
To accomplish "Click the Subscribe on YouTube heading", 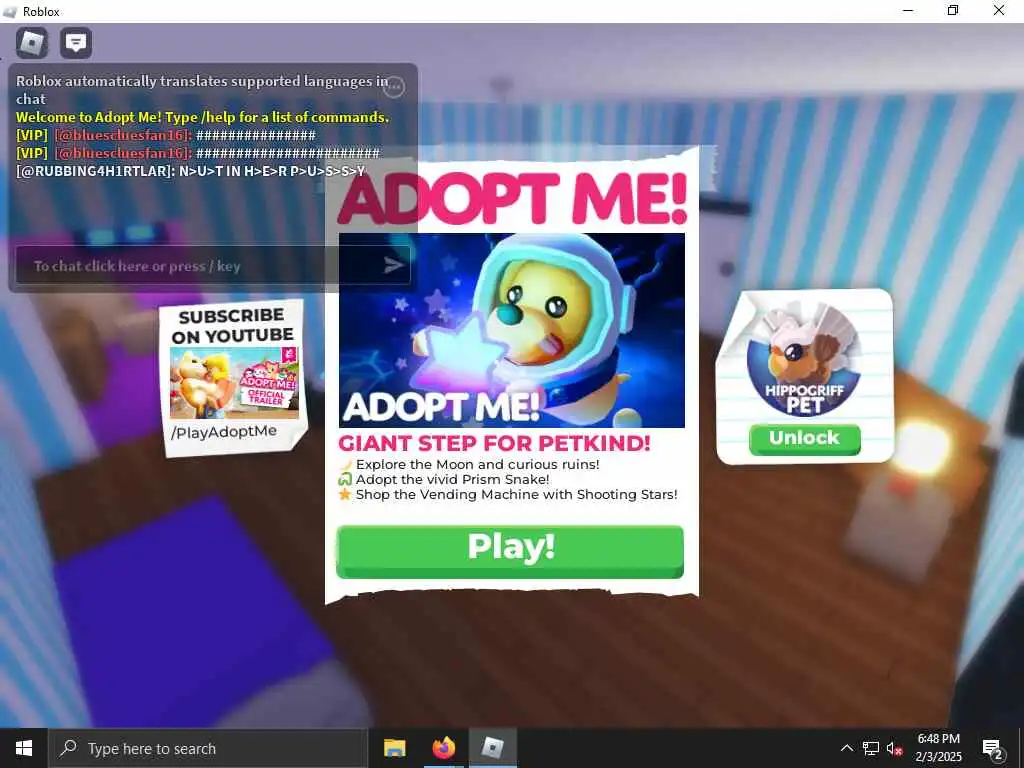I will pyautogui.click(x=232, y=325).
